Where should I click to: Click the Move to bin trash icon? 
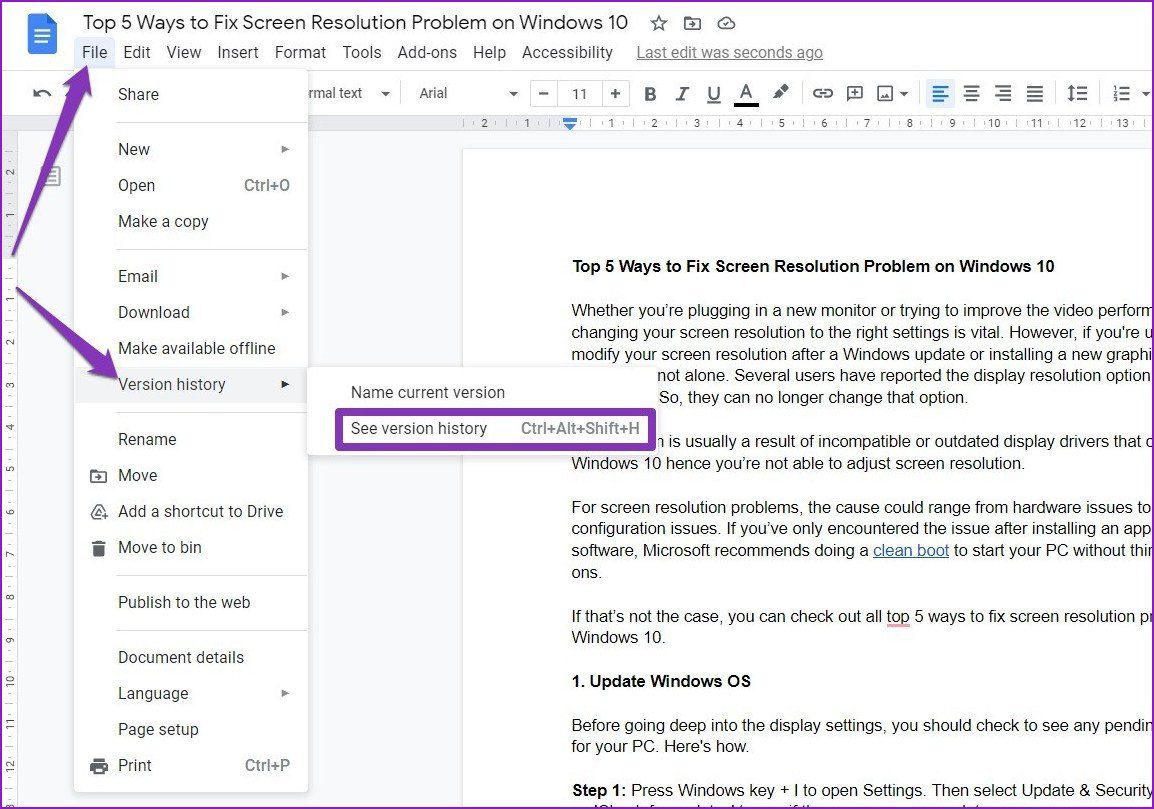click(98, 548)
